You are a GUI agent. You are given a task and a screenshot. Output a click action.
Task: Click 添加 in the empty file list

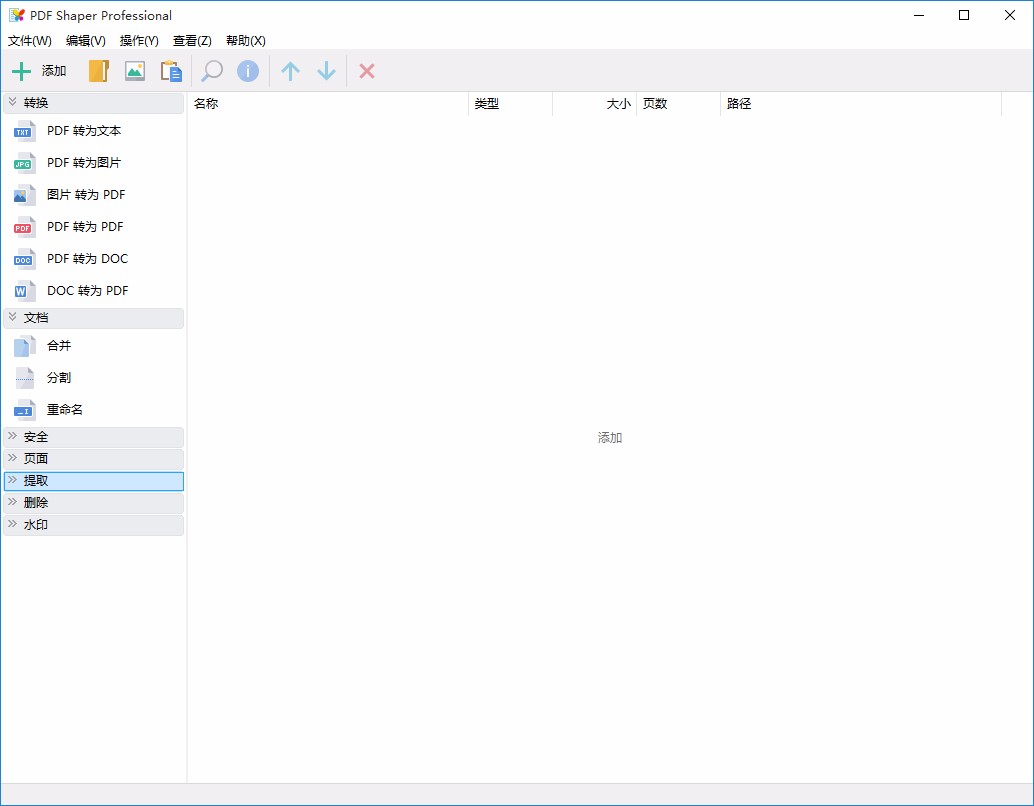pyautogui.click(x=610, y=437)
